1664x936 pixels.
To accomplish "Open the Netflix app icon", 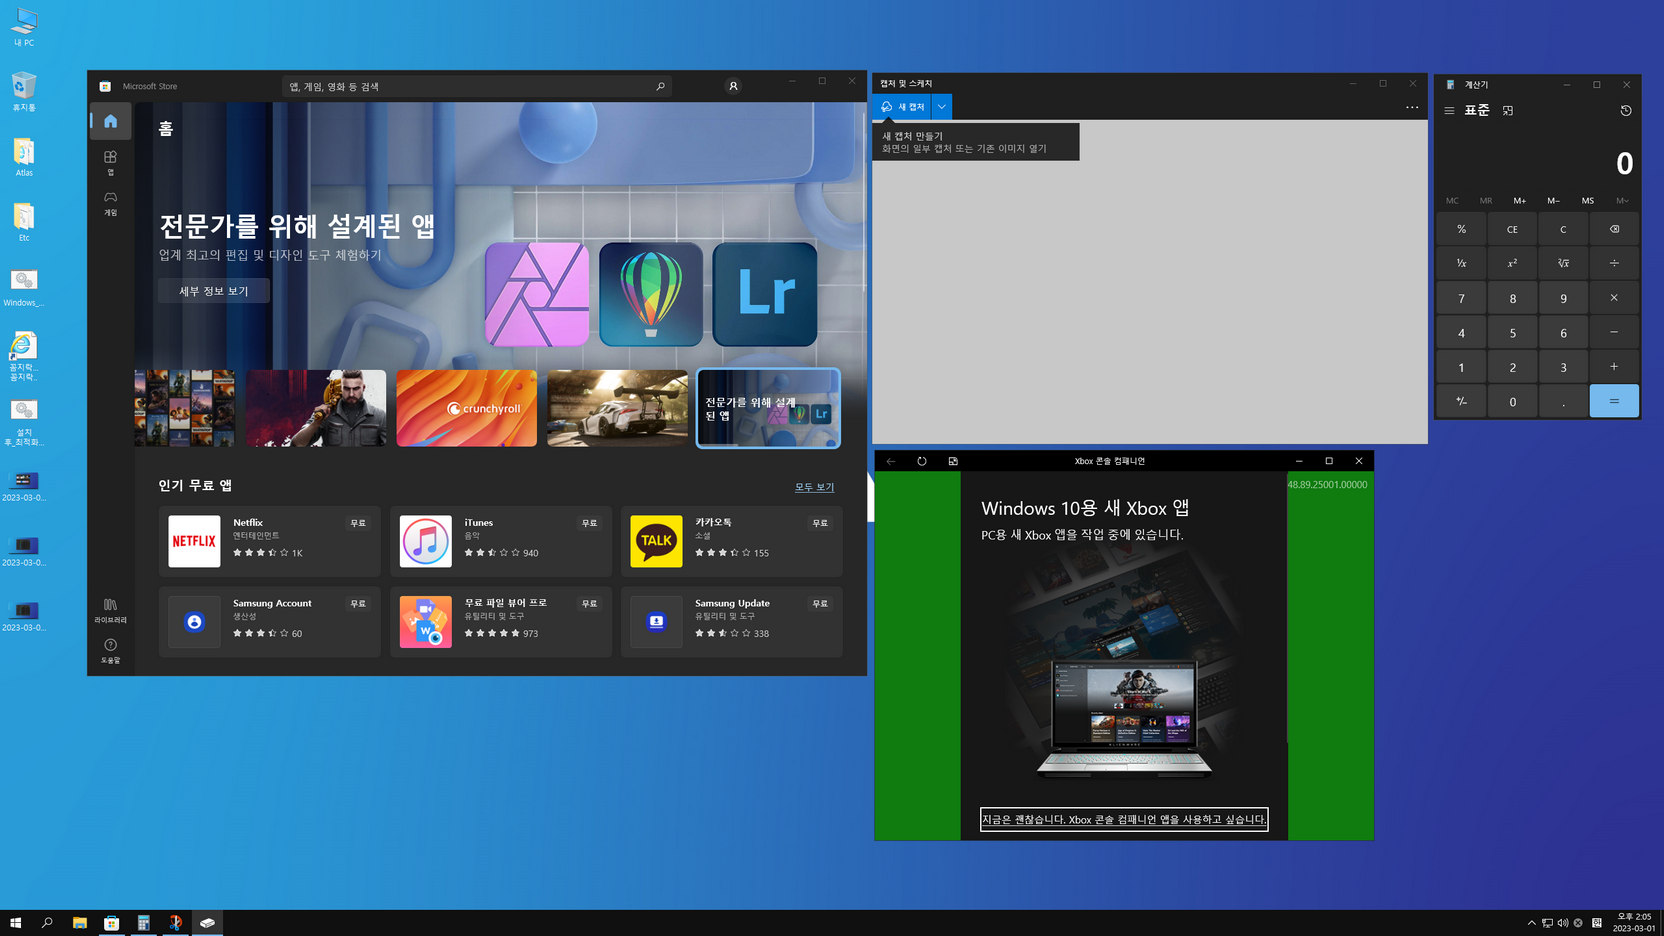I will click(194, 541).
